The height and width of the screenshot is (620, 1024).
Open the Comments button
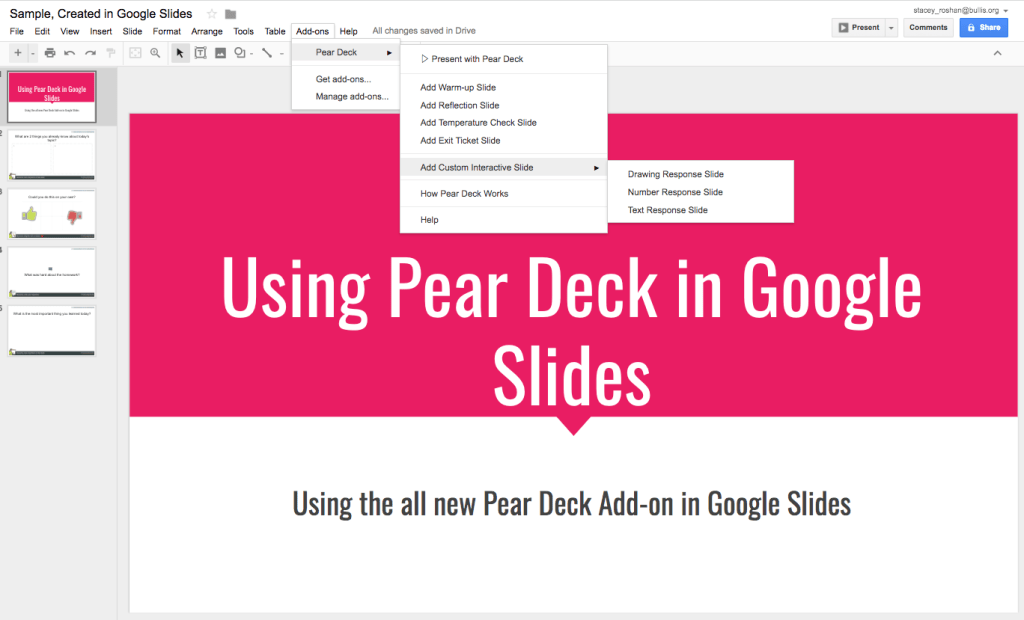tap(928, 27)
